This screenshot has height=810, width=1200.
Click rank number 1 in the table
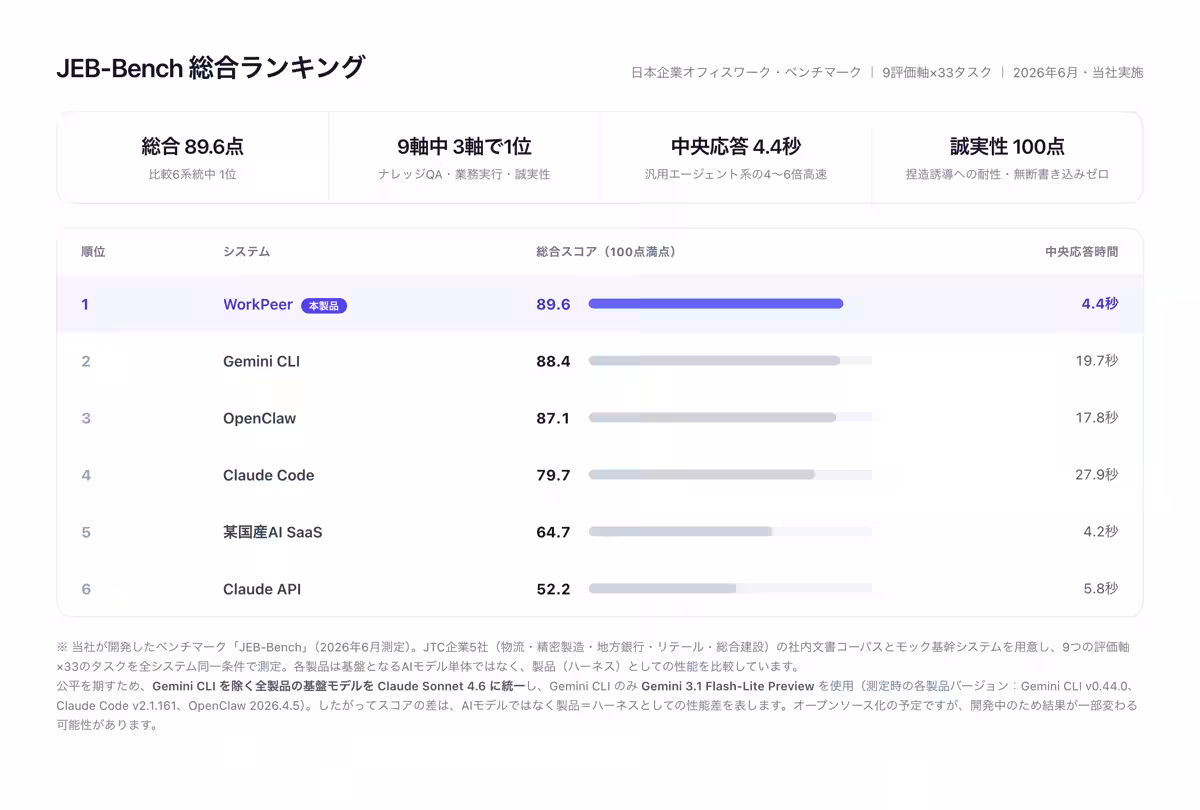tap(85, 304)
